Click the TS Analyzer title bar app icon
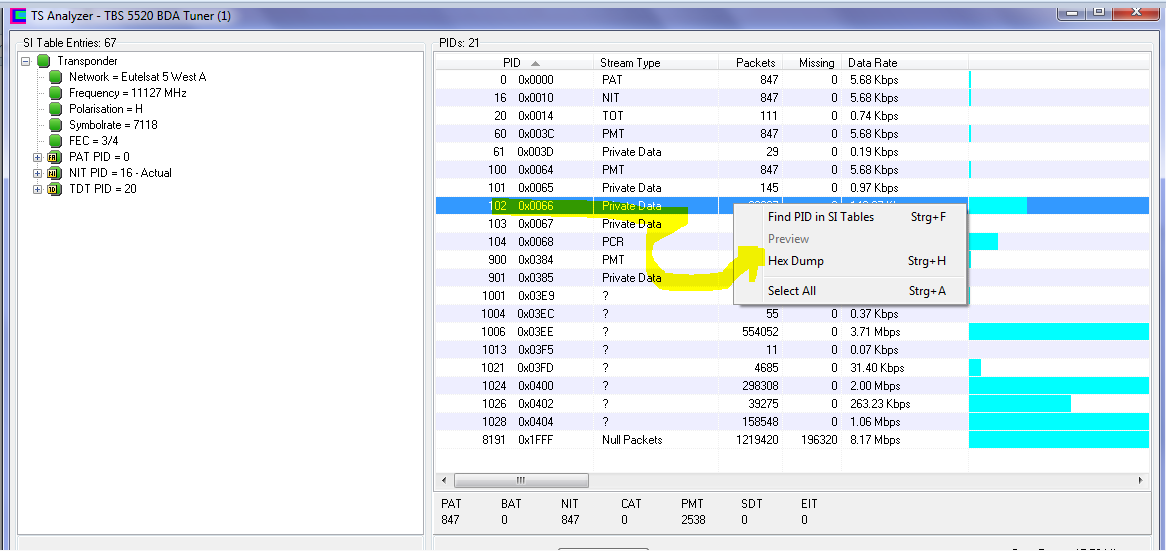The image size is (1166, 551). (x=18, y=15)
